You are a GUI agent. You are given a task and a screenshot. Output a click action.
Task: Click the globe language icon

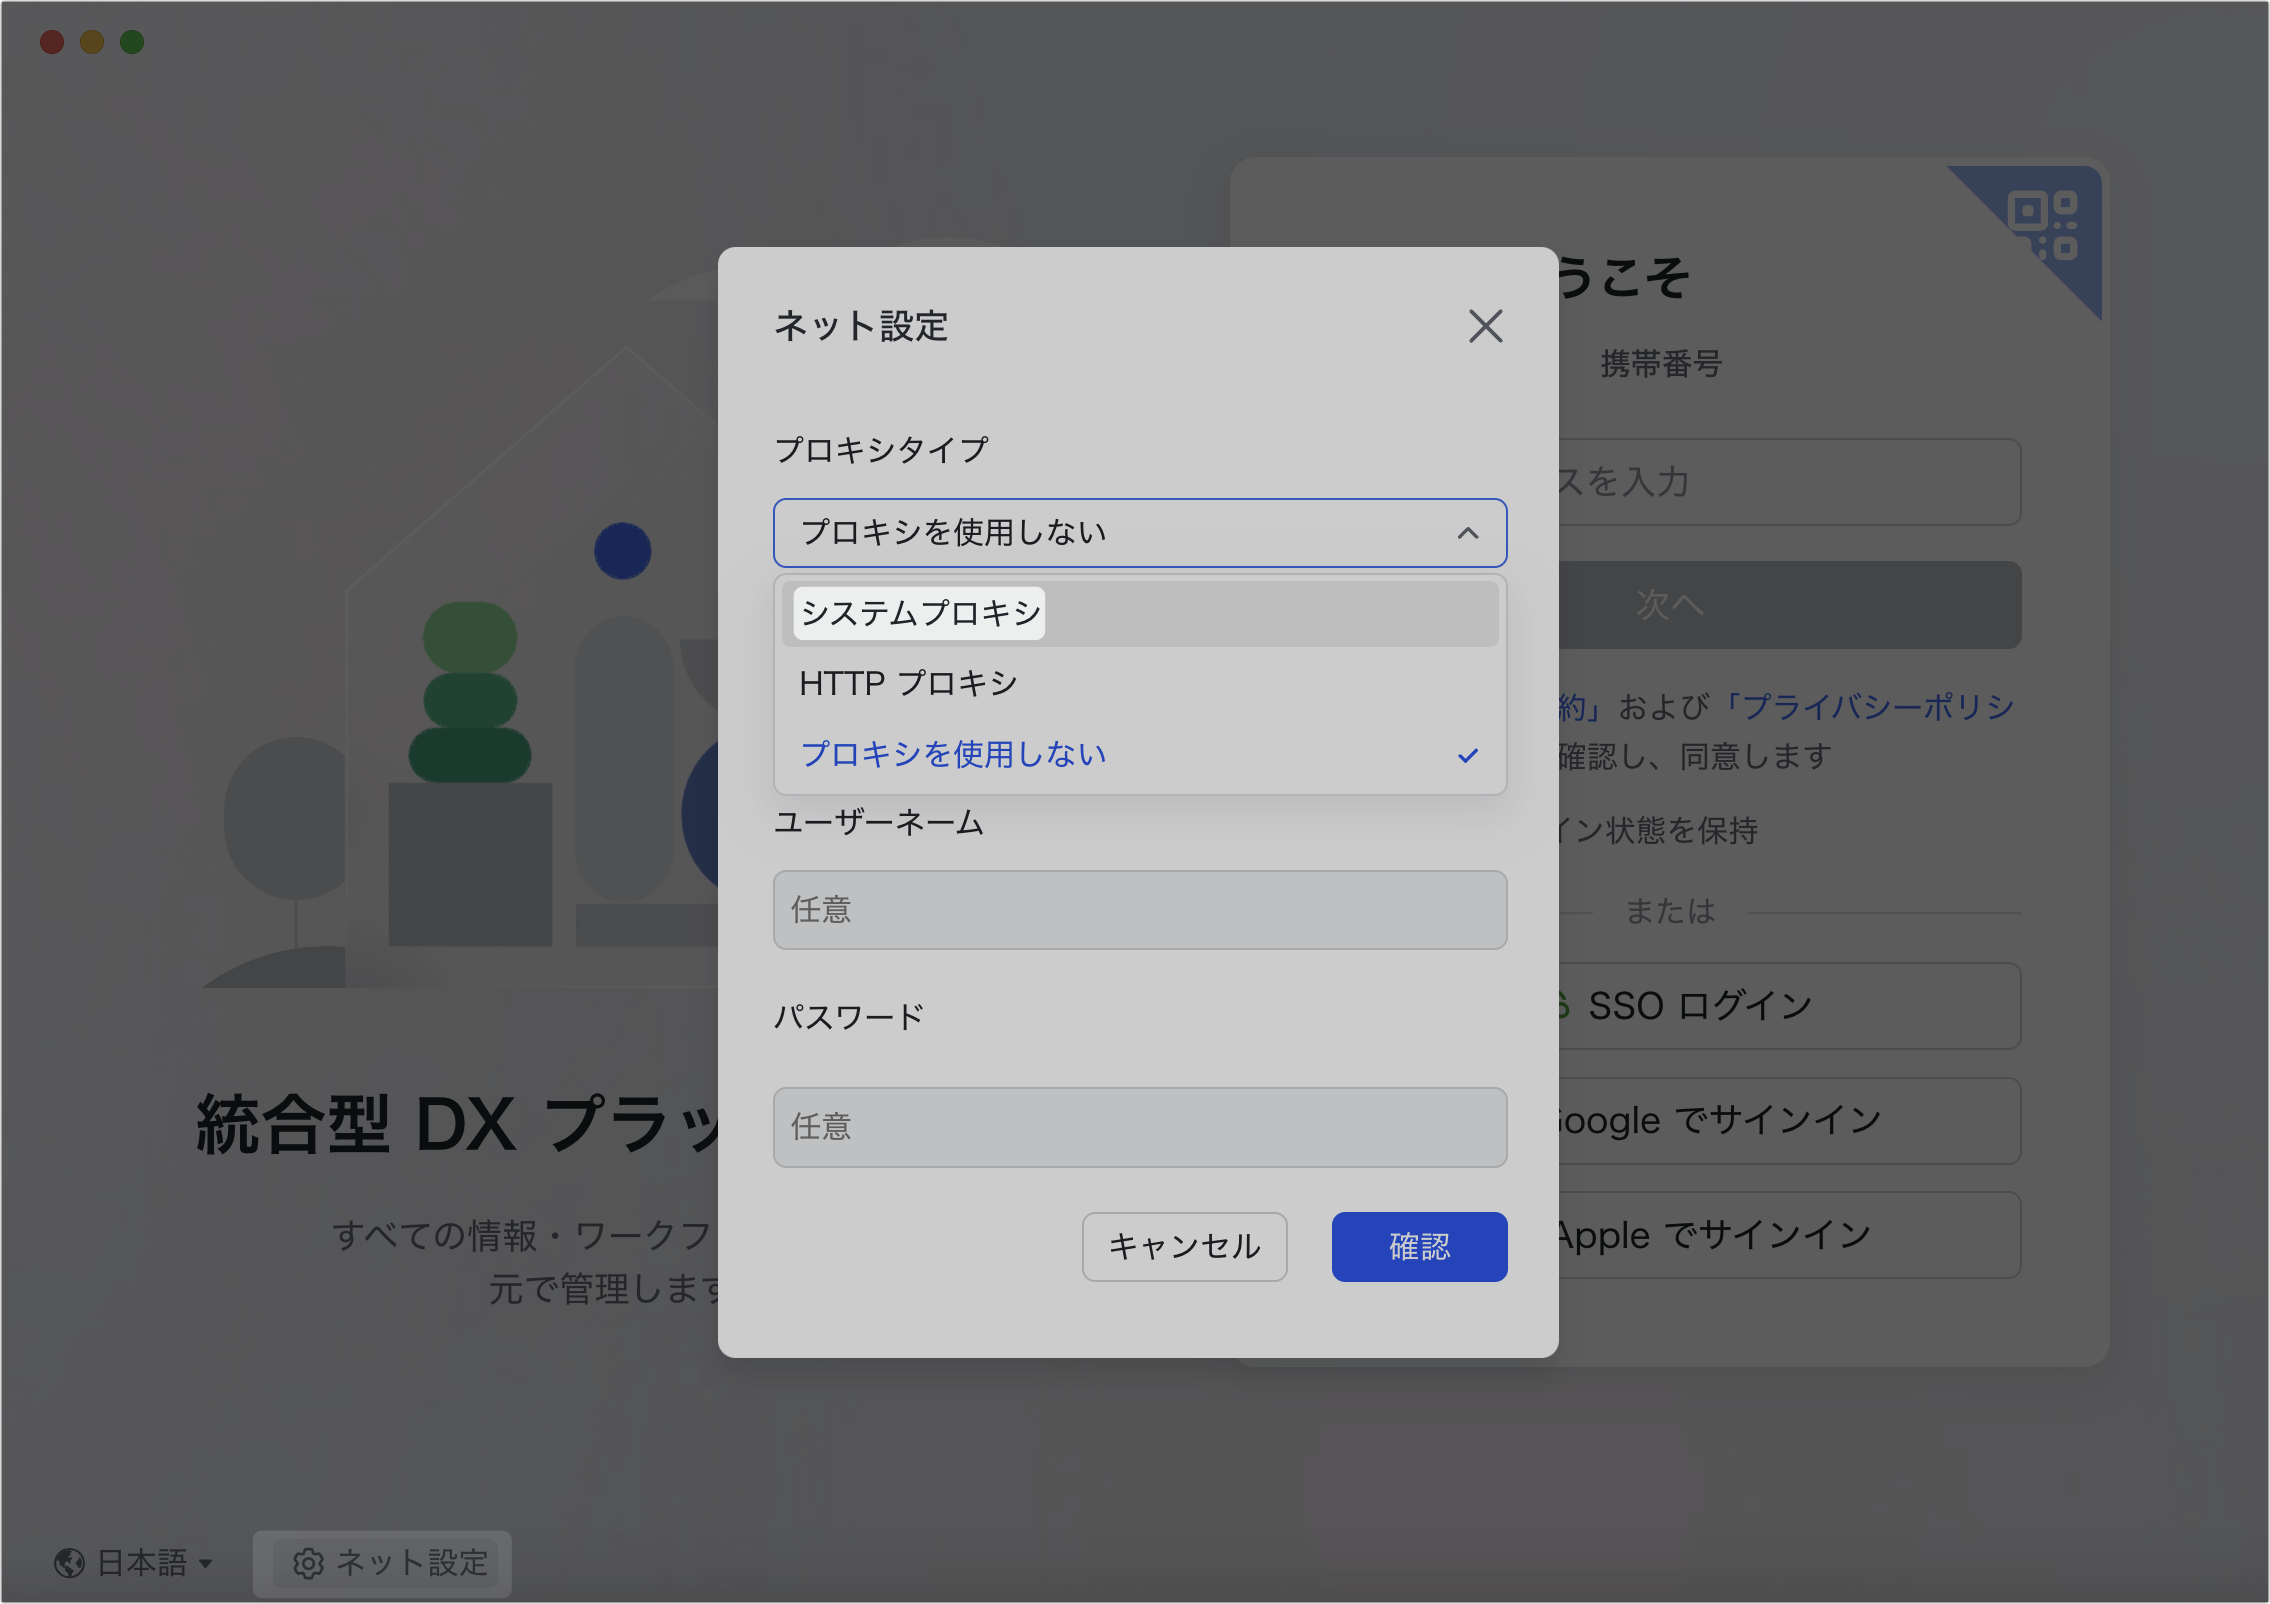point(68,1563)
